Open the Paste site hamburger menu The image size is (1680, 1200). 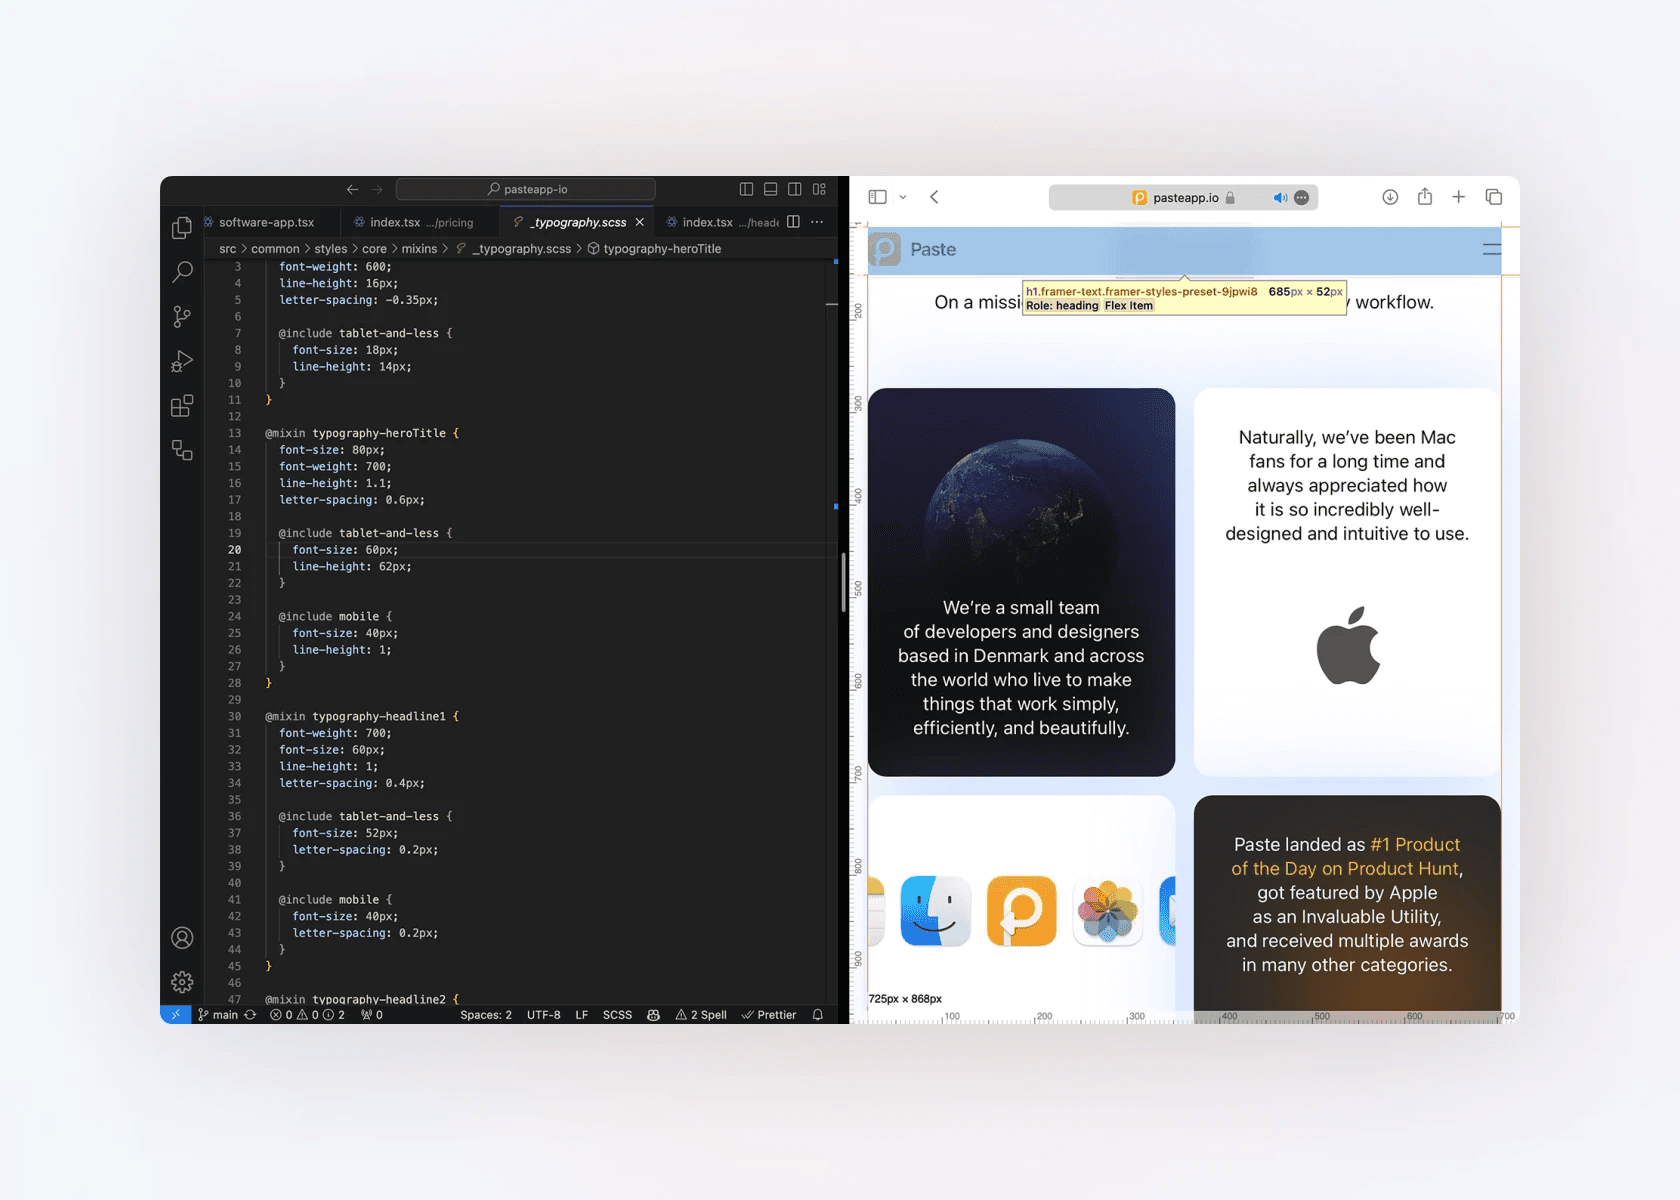1491,250
